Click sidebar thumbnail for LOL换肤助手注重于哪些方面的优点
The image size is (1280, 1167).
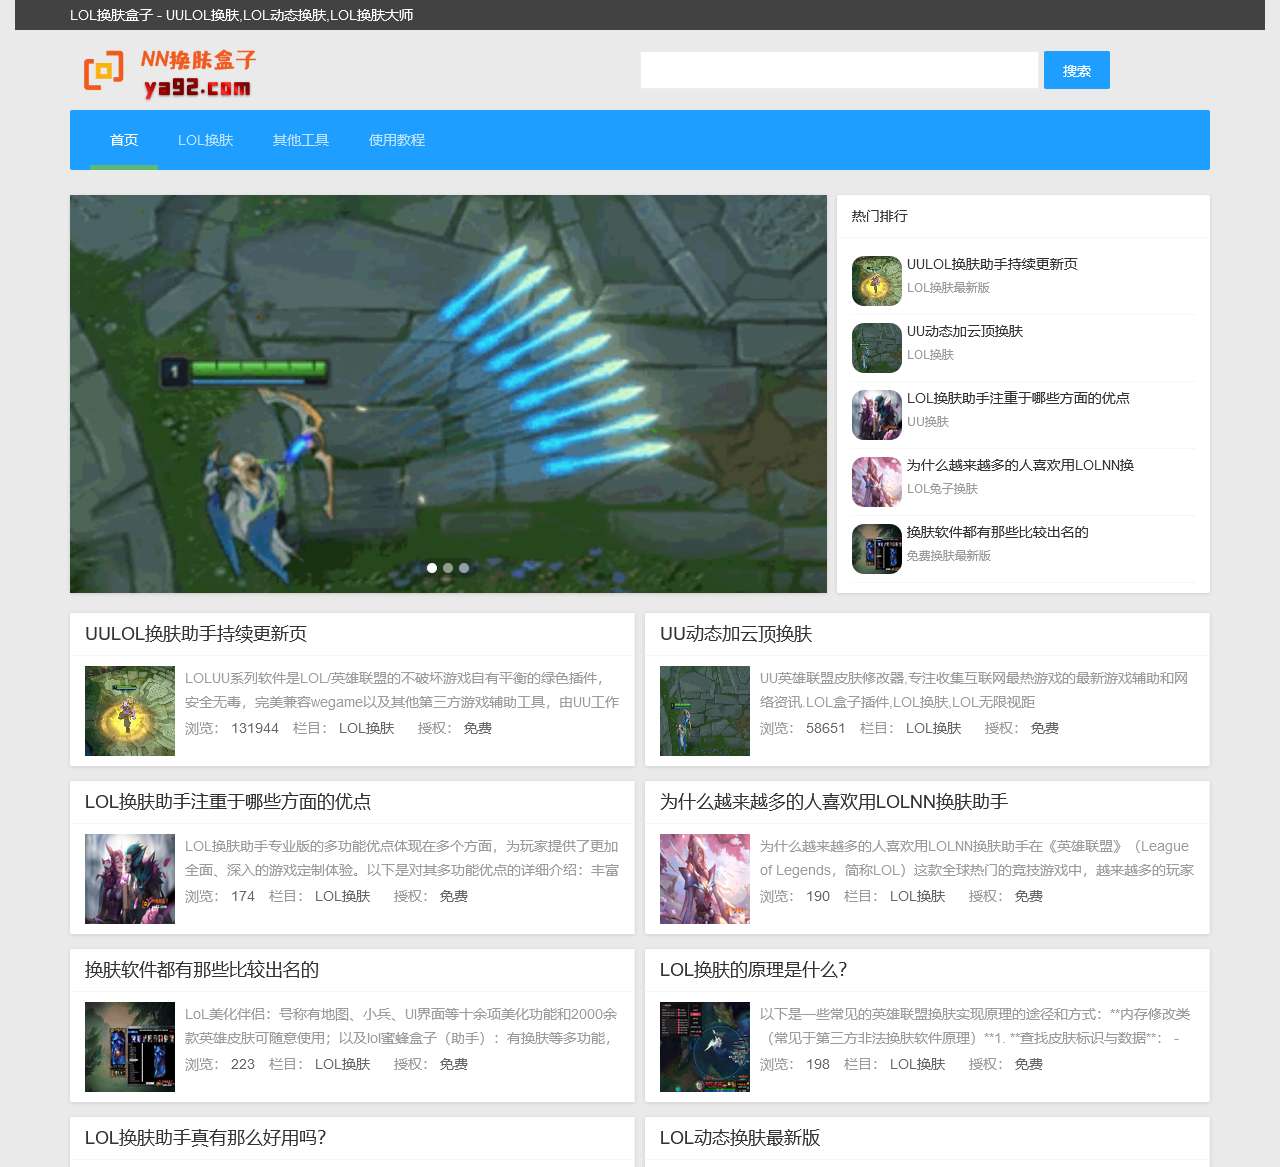click(x=877, y=415)
